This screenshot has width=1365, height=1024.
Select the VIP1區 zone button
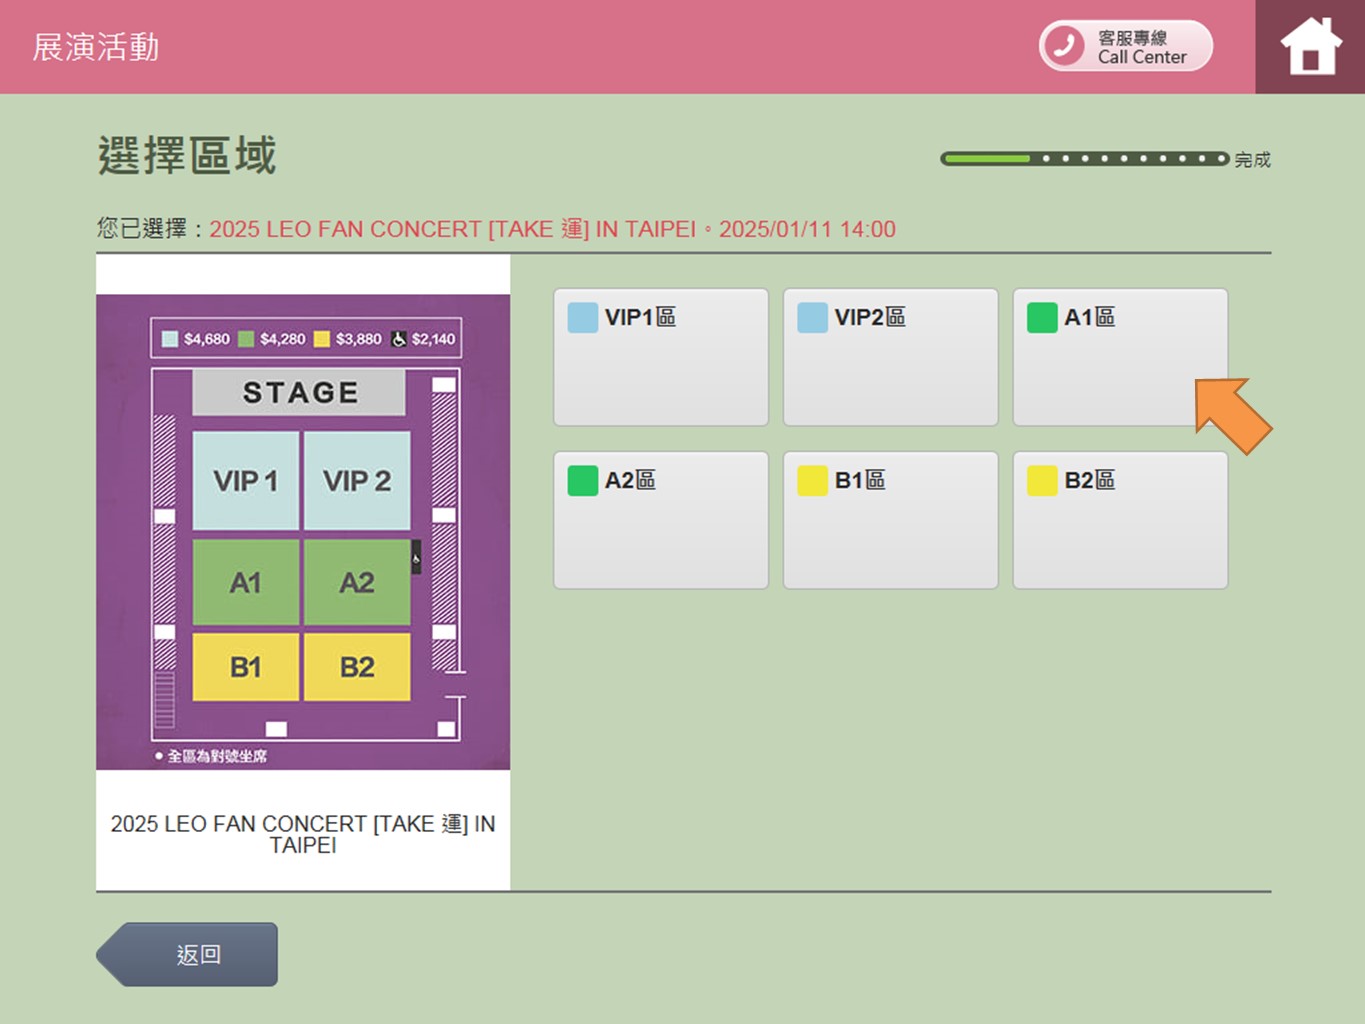pos(660,357)
